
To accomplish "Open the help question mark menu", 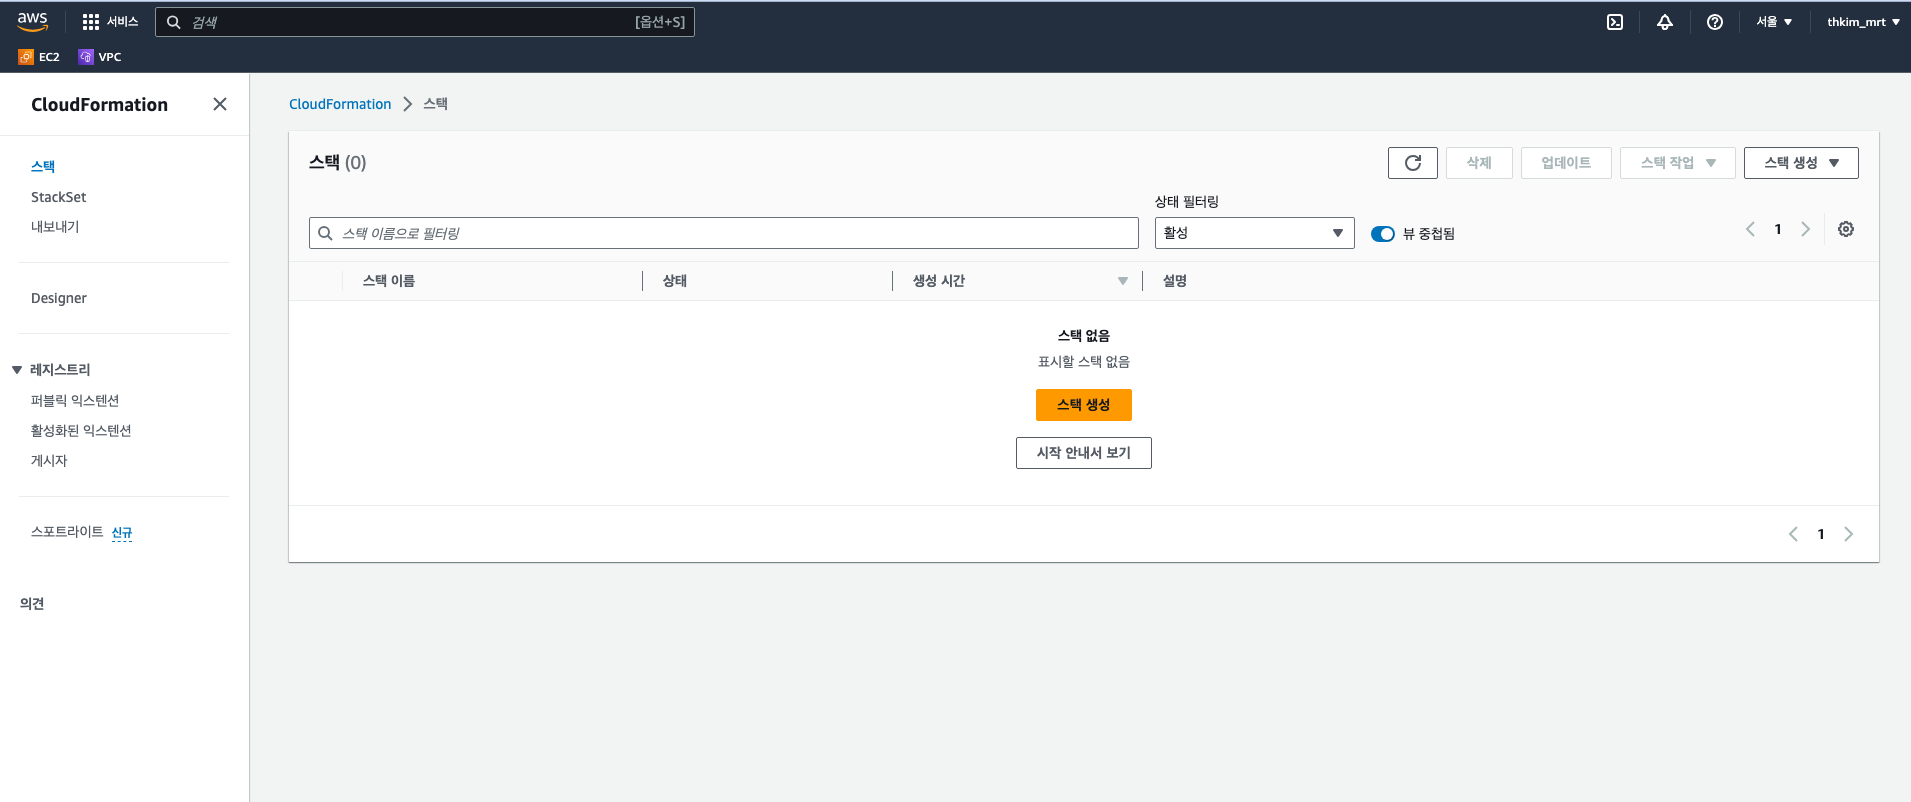I will coord(1715,22).
